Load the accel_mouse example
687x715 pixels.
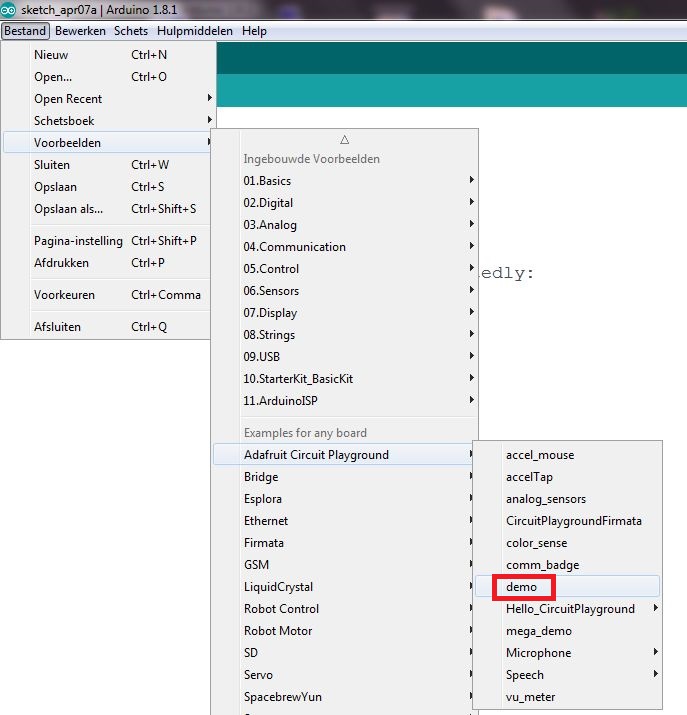(567, 455)
